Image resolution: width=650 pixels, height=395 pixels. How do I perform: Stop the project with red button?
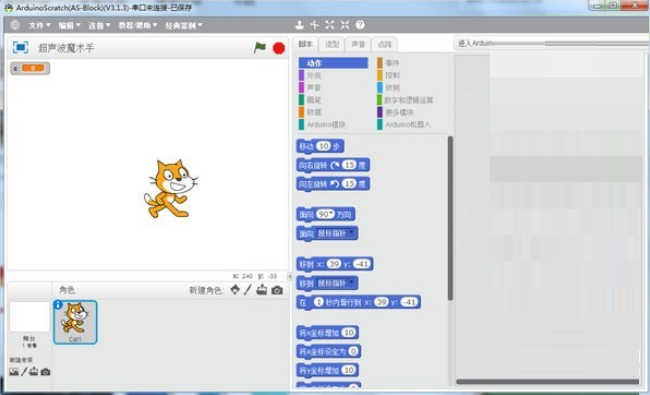point(279,48)
